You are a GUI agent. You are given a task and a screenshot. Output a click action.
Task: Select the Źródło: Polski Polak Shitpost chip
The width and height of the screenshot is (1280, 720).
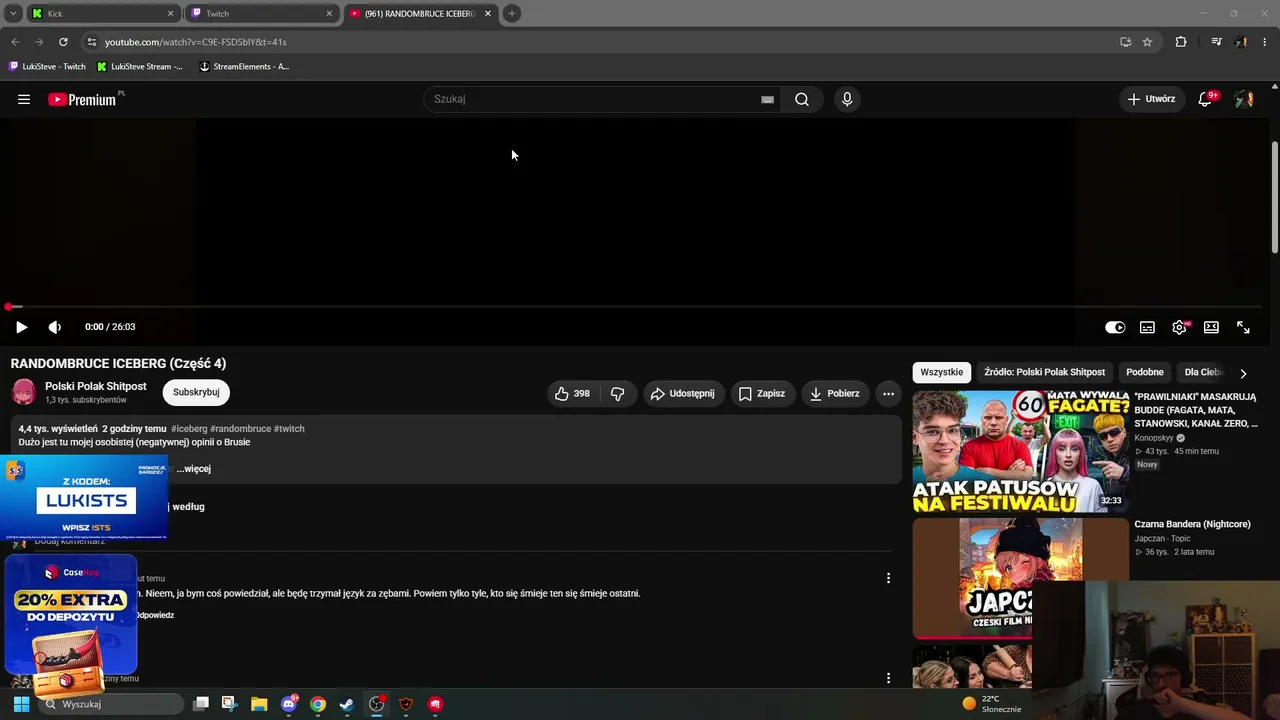coord(1044,372)
